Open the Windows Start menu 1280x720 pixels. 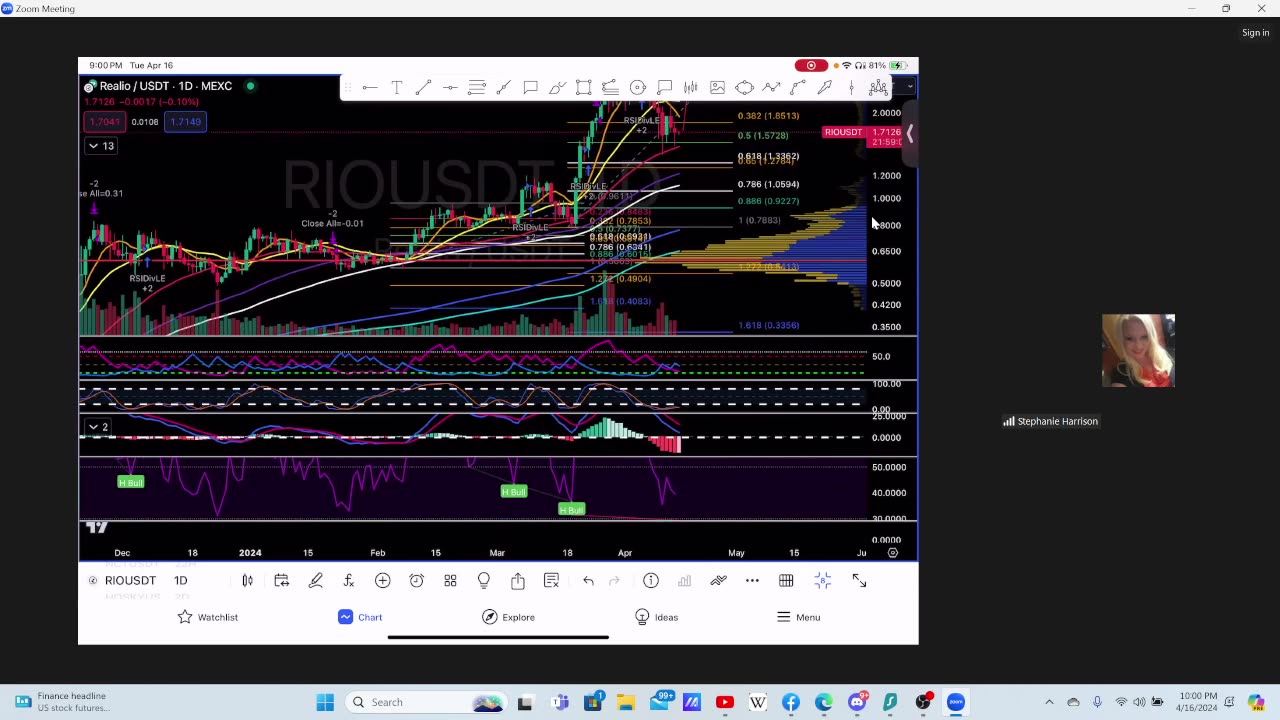click(x=325, y=702)
